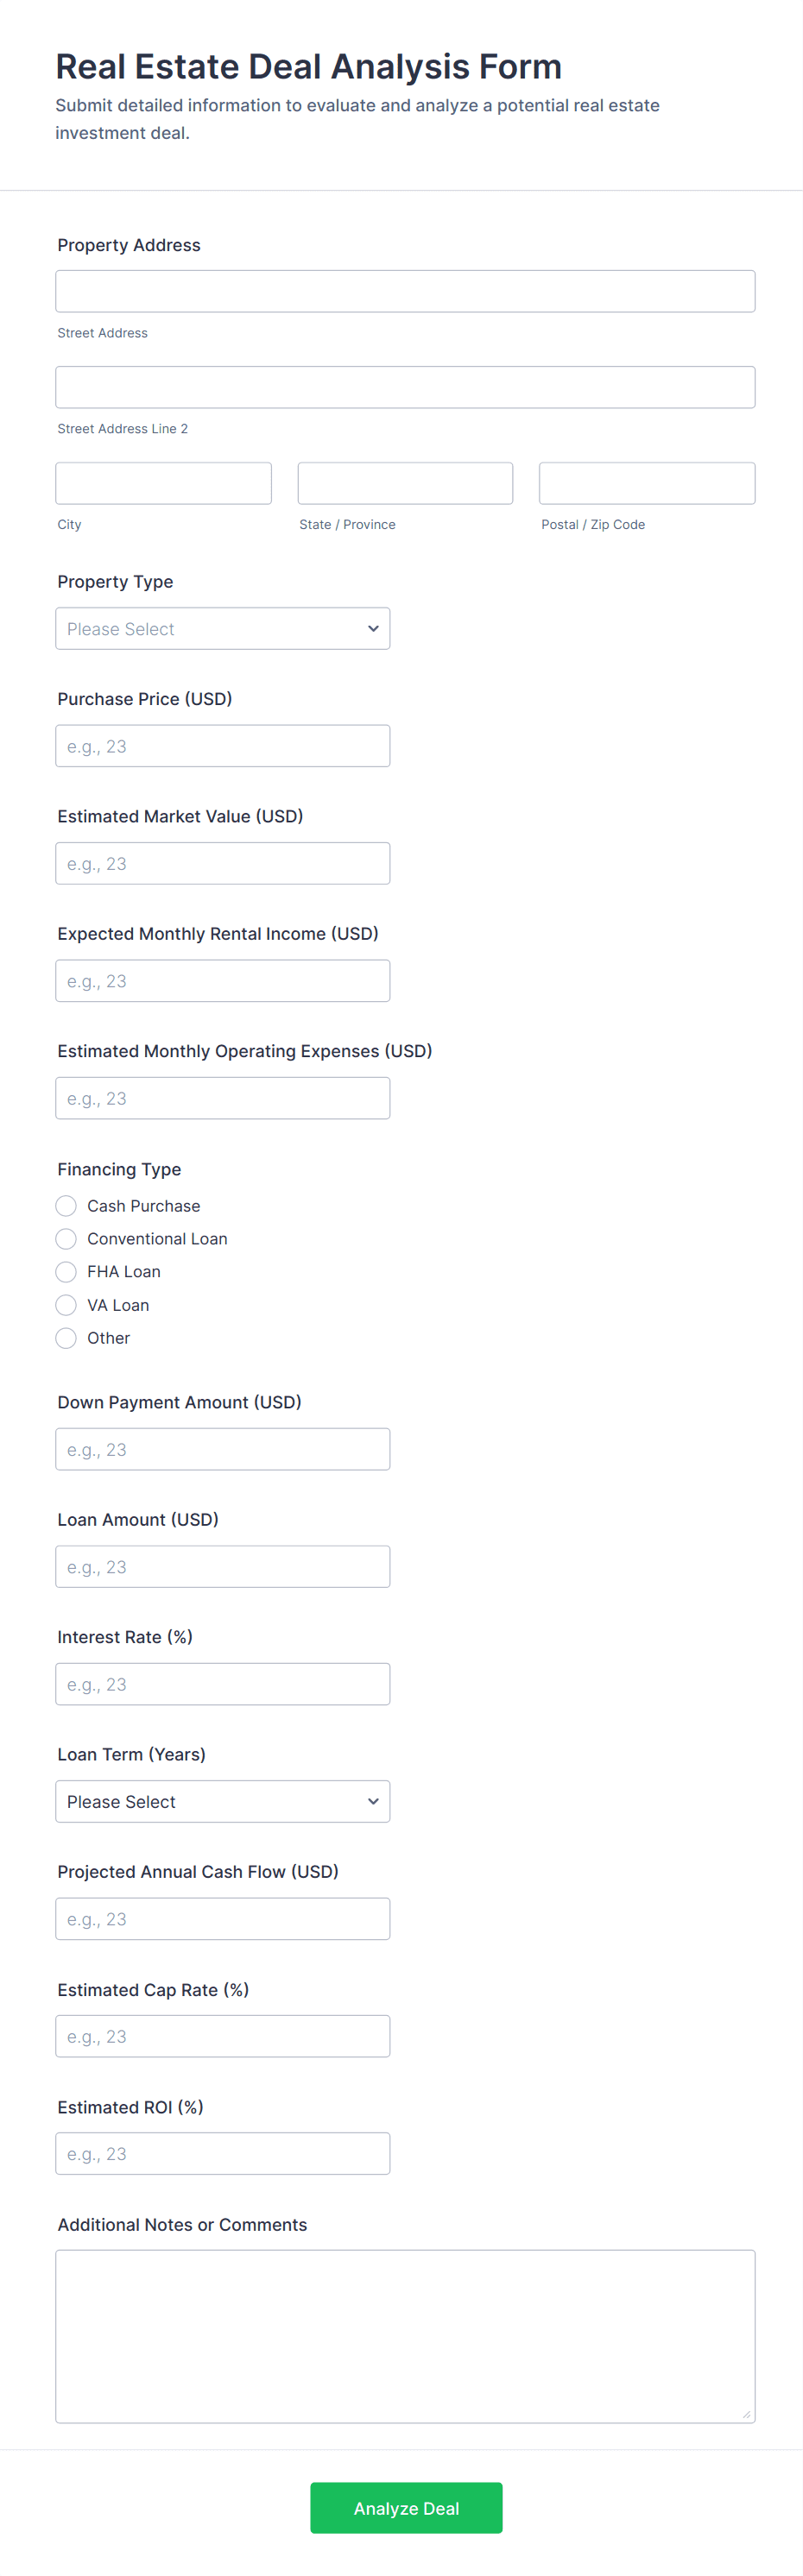This screenshot has width=803, height=2576.
Task: Click the Street Address Line 2 field
Action: (x=405, y=387)
